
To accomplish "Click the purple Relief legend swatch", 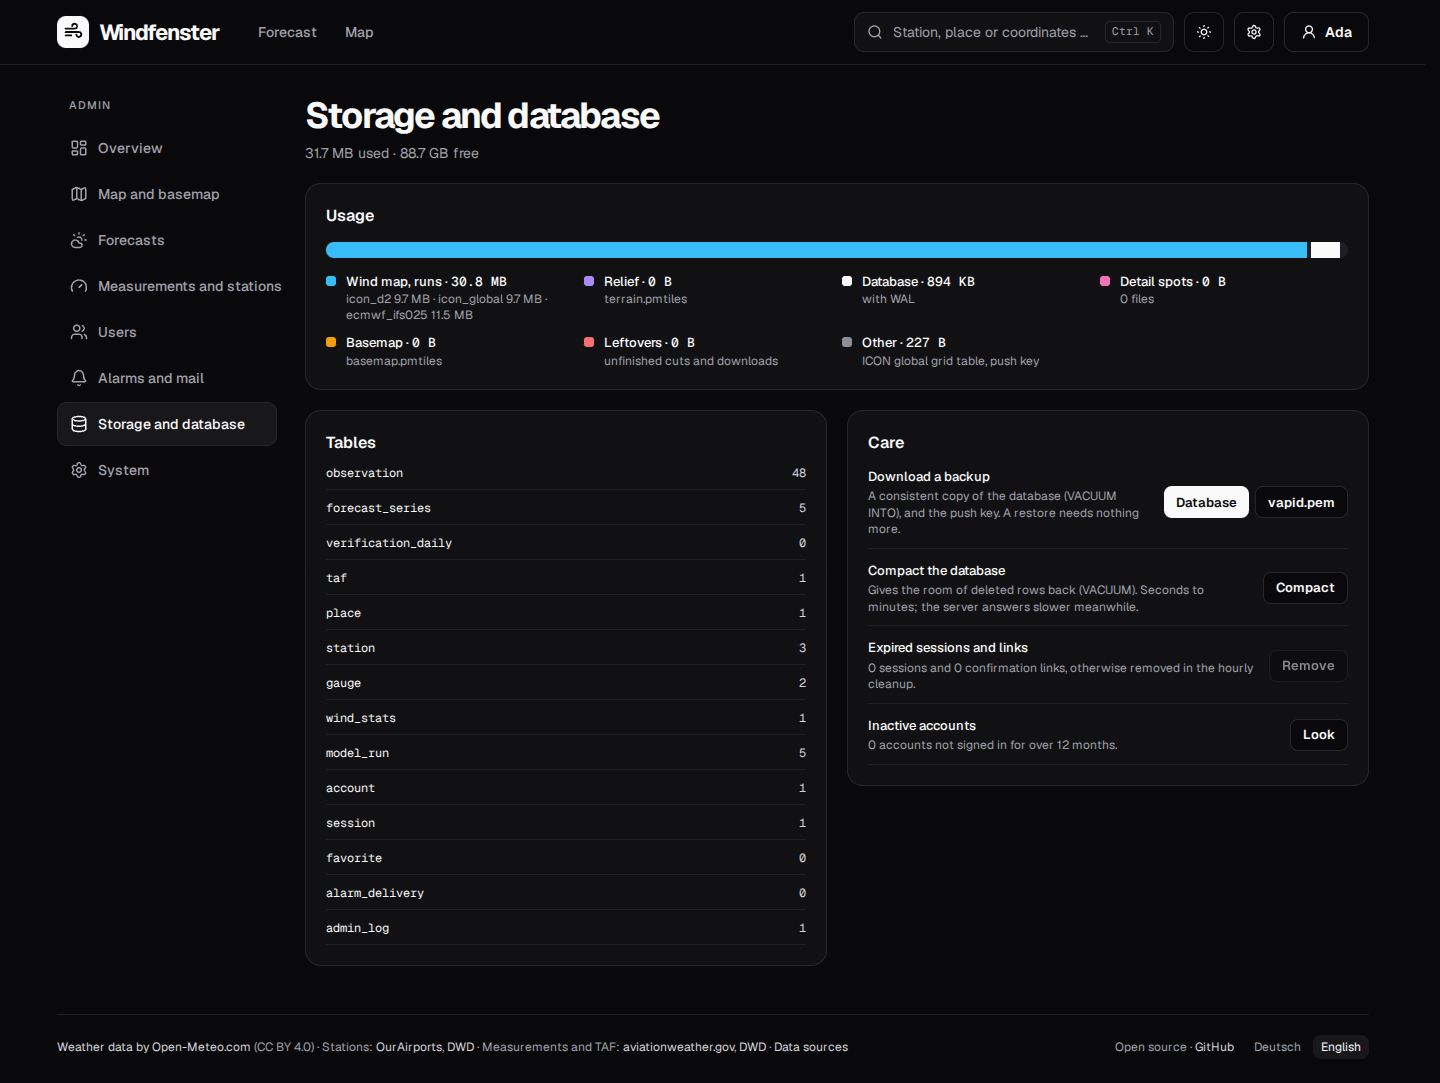I will click(x=589, y=281).
